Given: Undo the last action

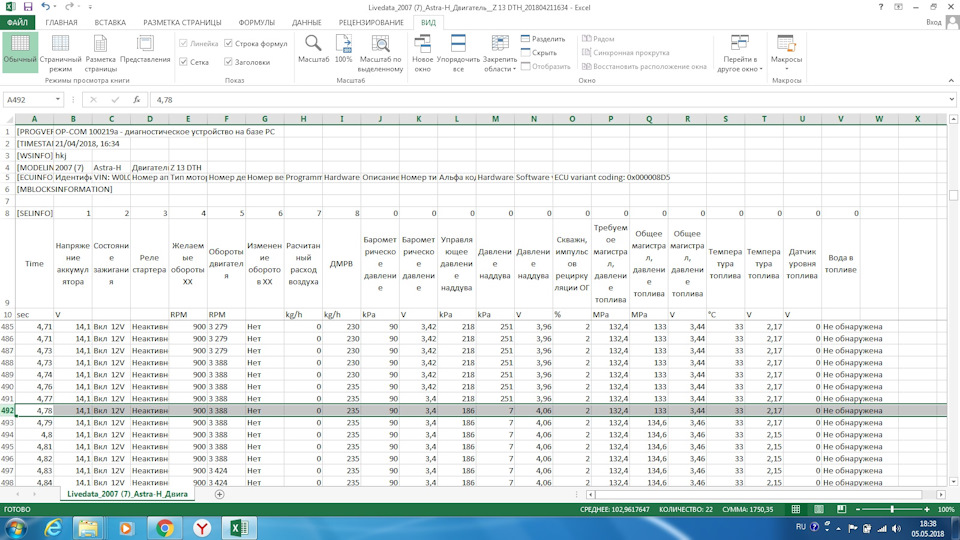Looking at the screenshot, I should [45, 7].
